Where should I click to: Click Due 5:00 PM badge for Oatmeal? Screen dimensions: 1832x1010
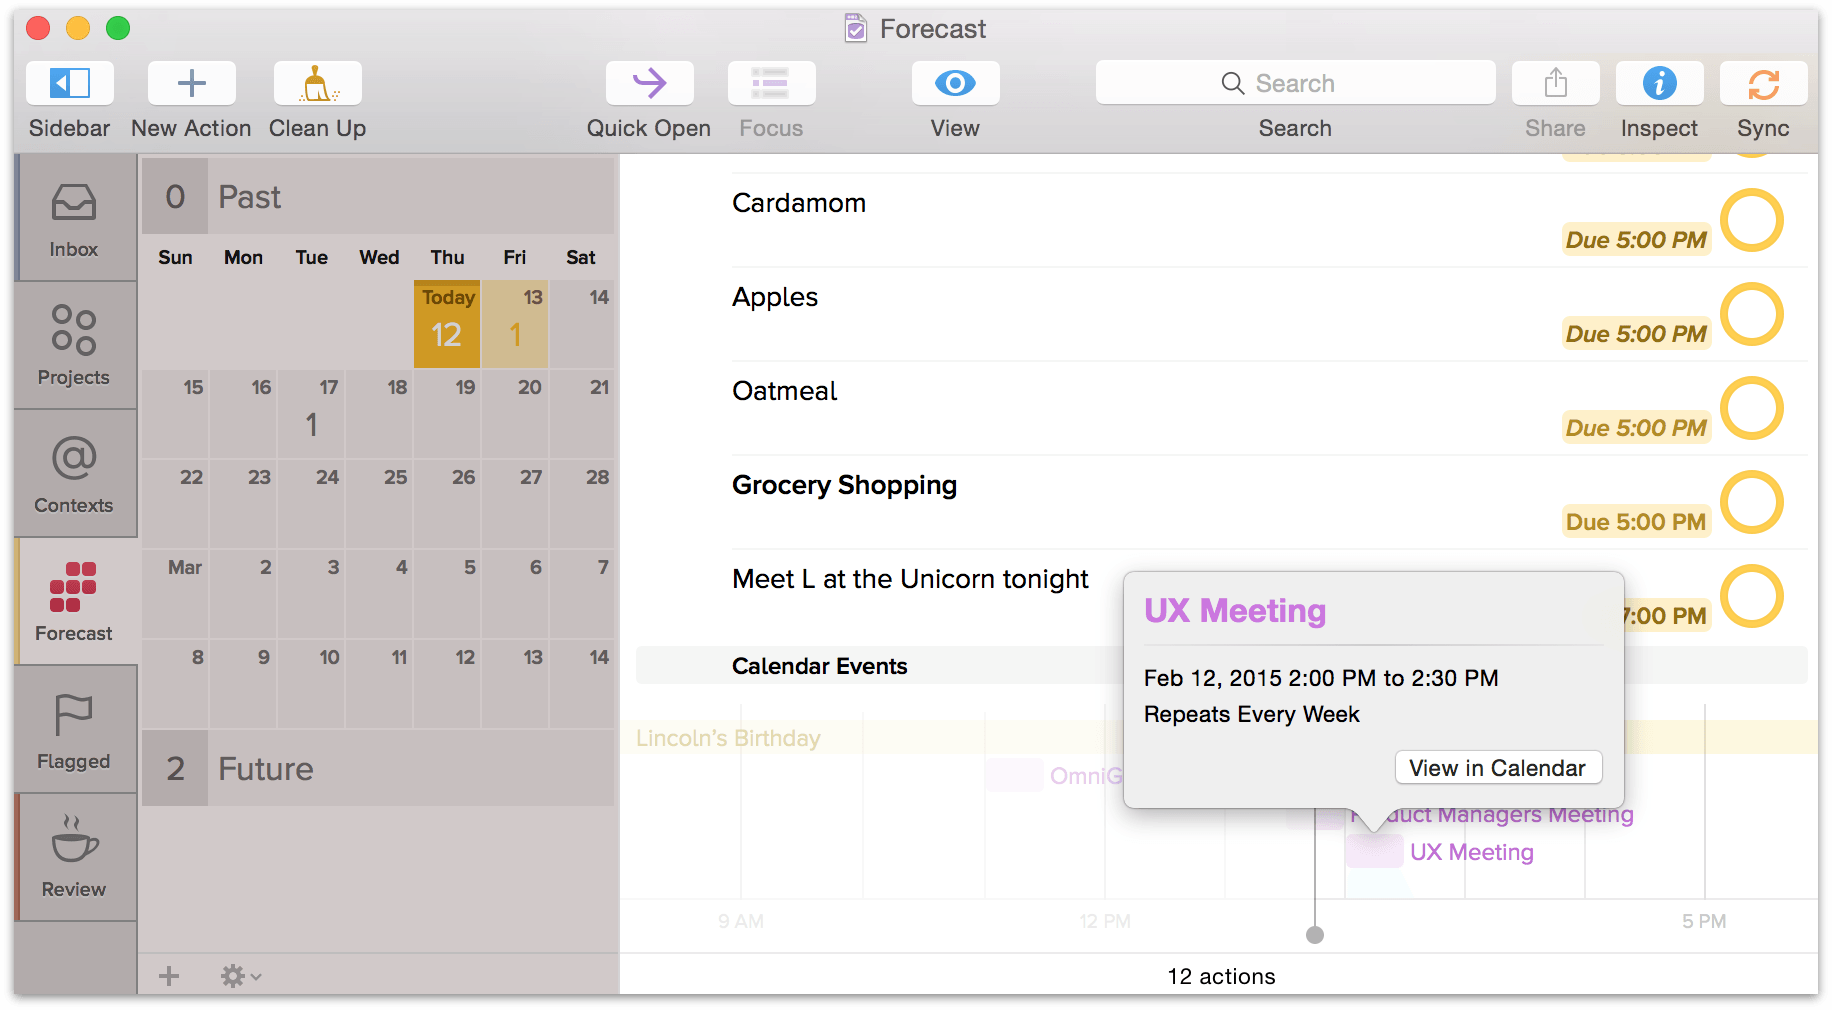1636,428
